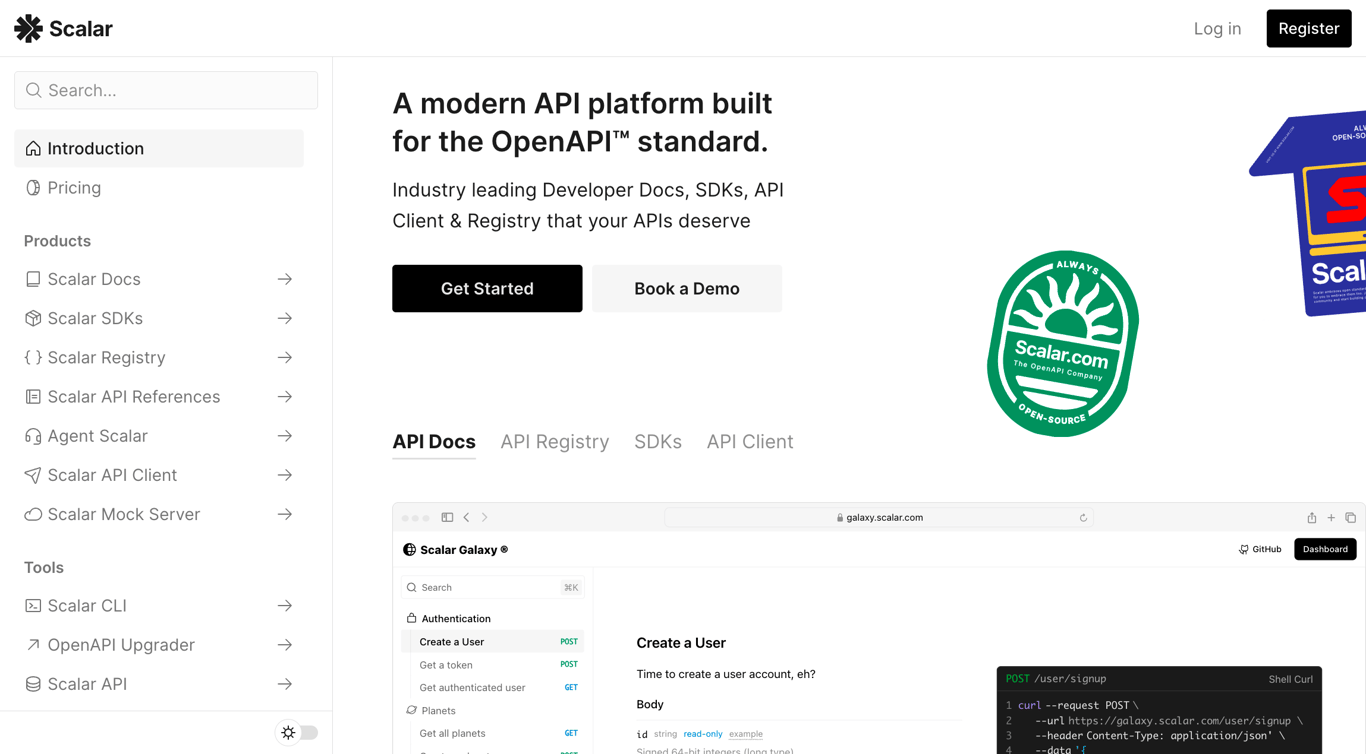Switch to the API Registry tab

(x=555, y=441)
